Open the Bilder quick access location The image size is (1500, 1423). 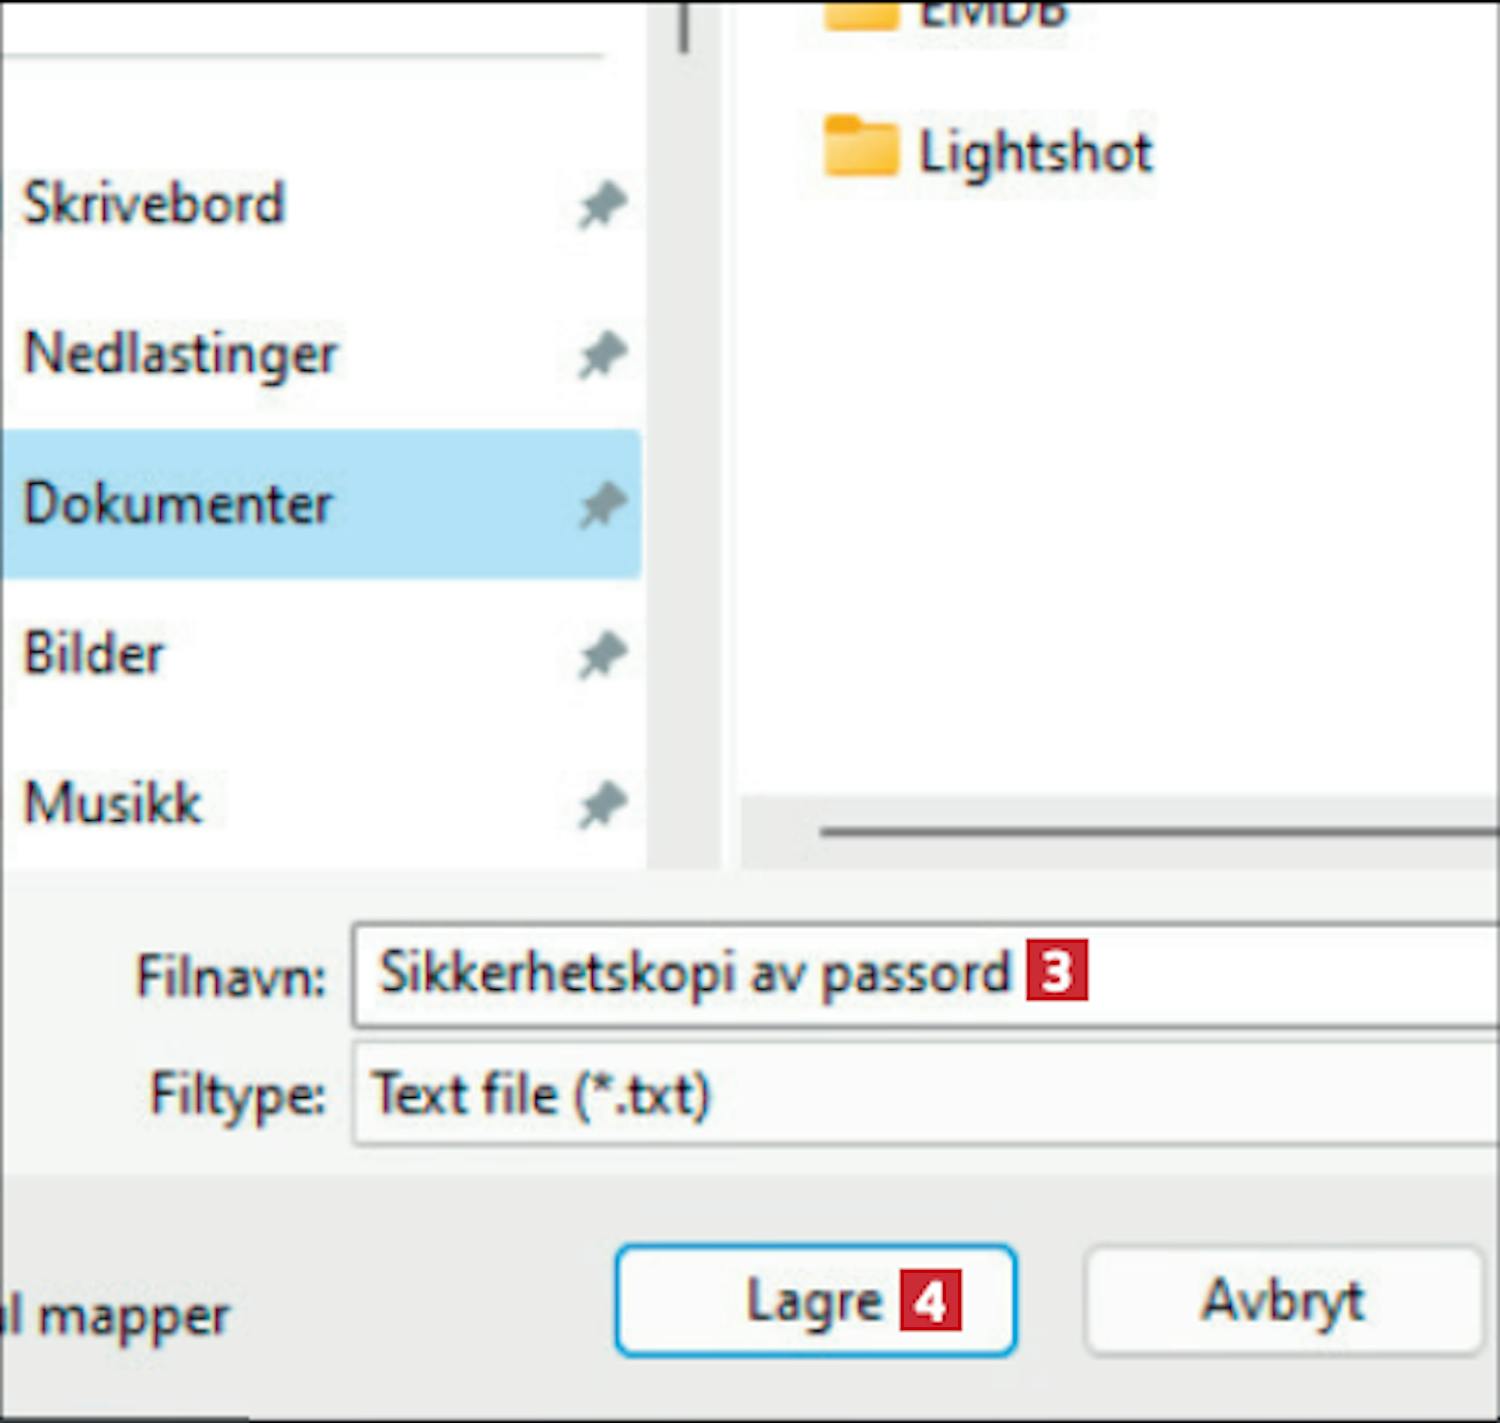94,654
